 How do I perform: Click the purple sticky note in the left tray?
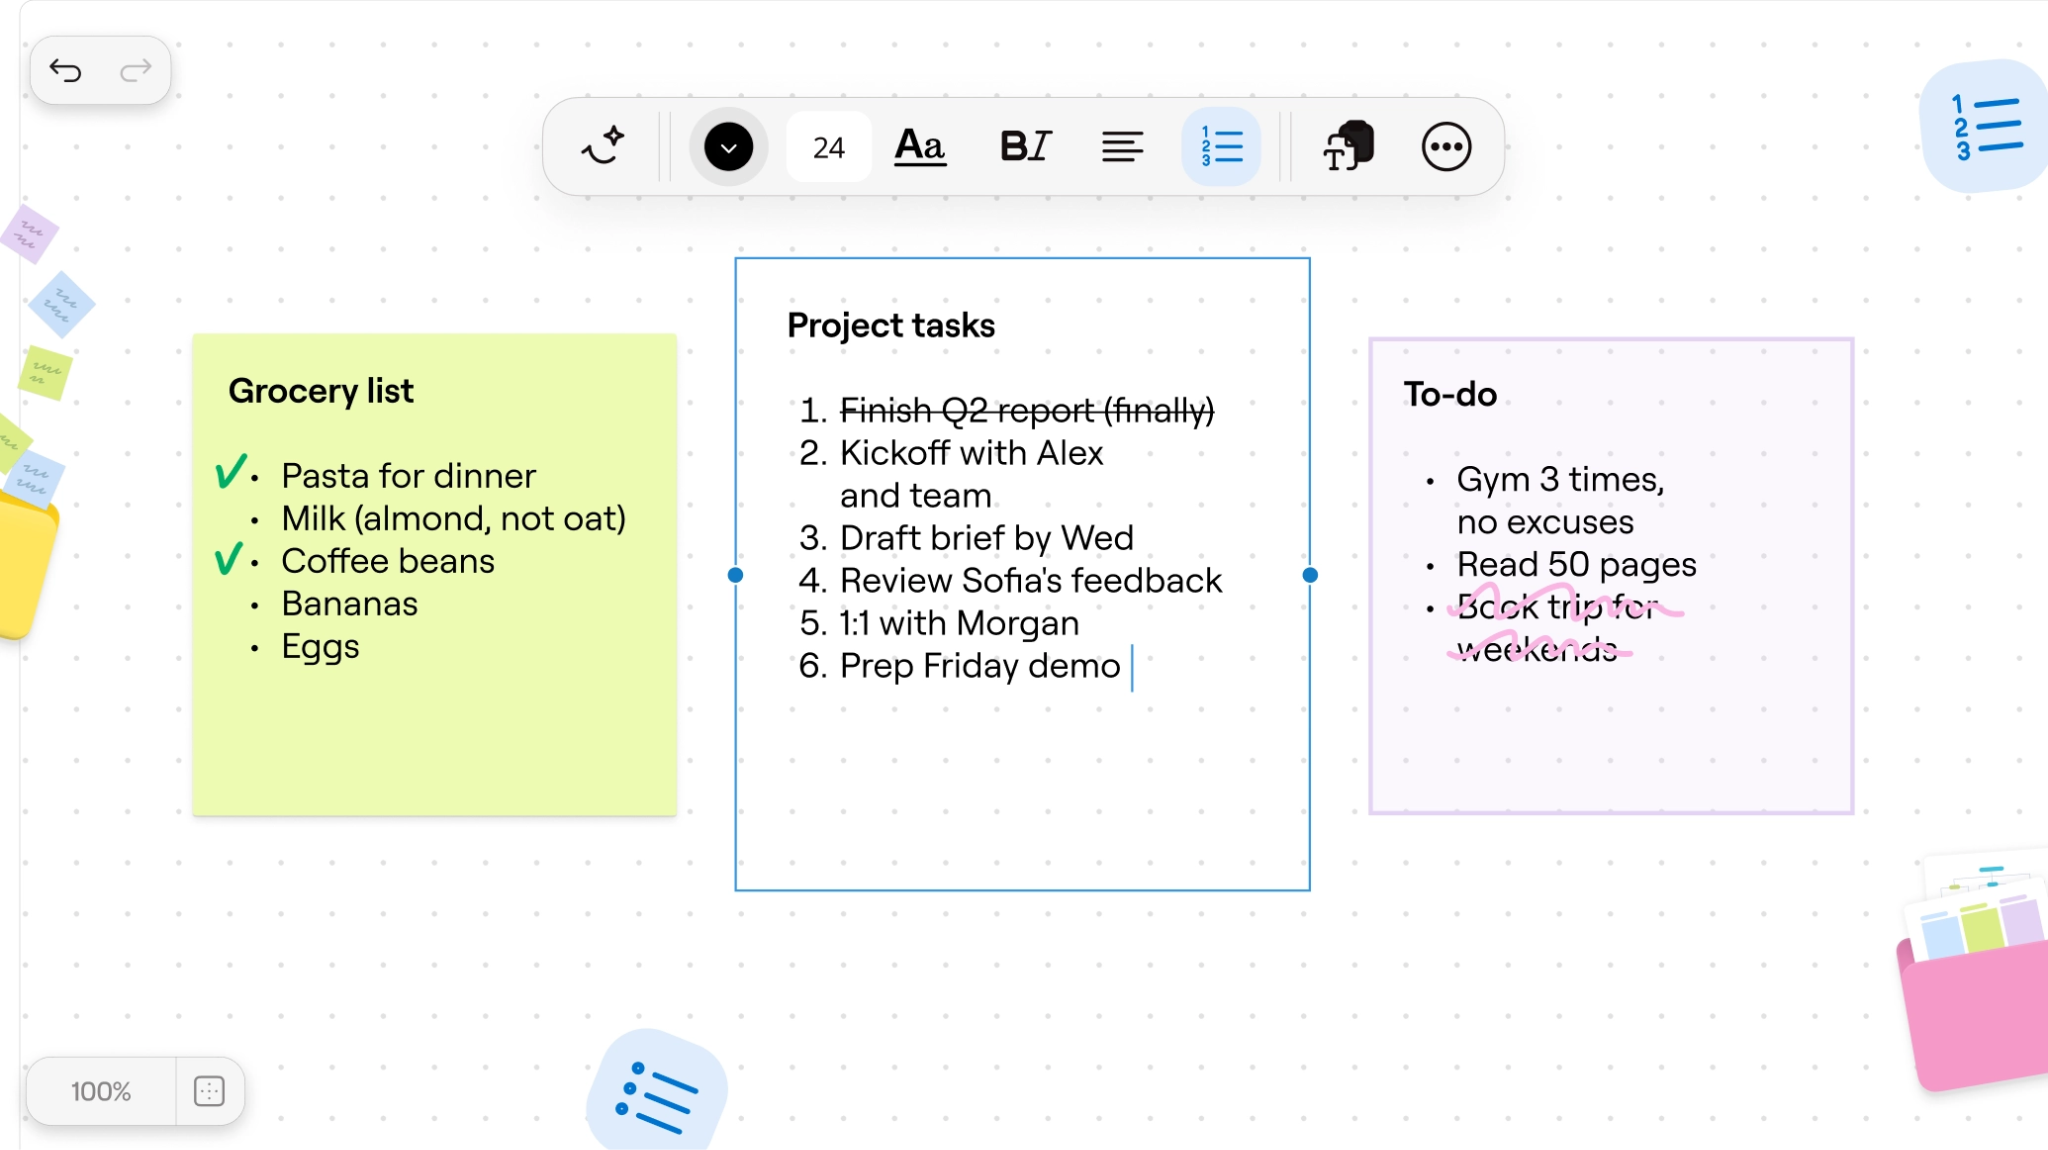point(29,234)
